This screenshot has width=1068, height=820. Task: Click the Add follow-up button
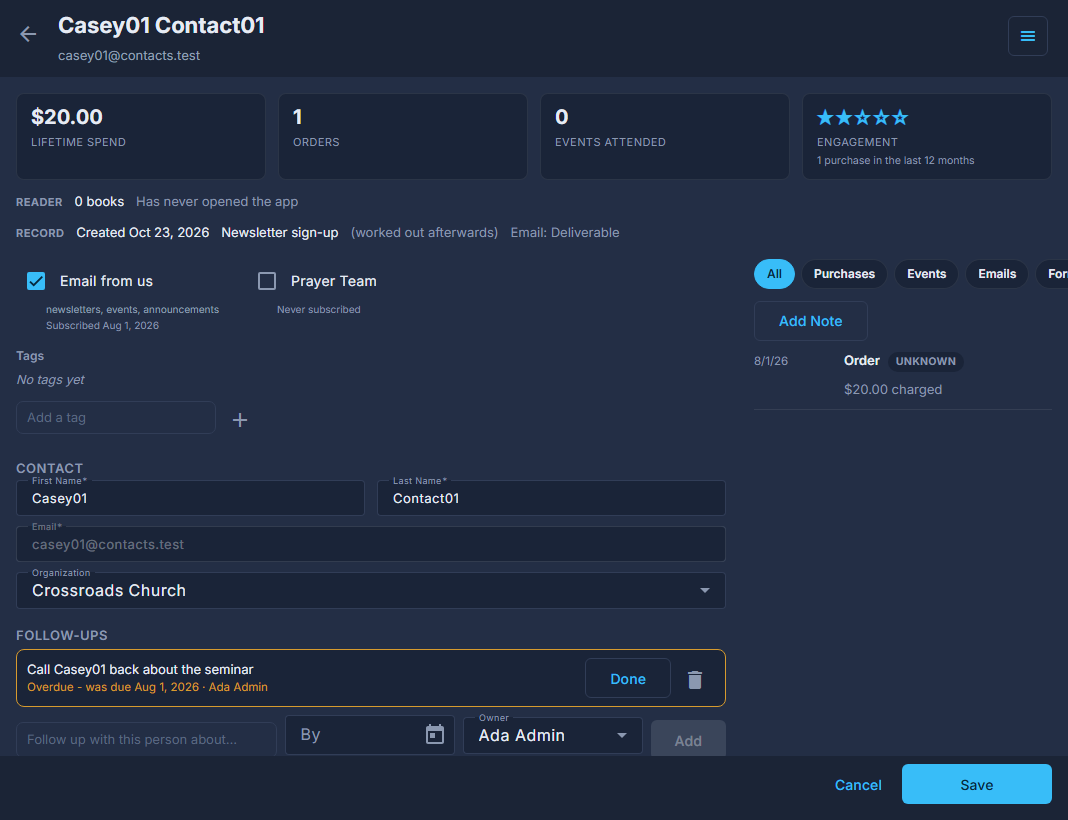click(x=688, y=740)
